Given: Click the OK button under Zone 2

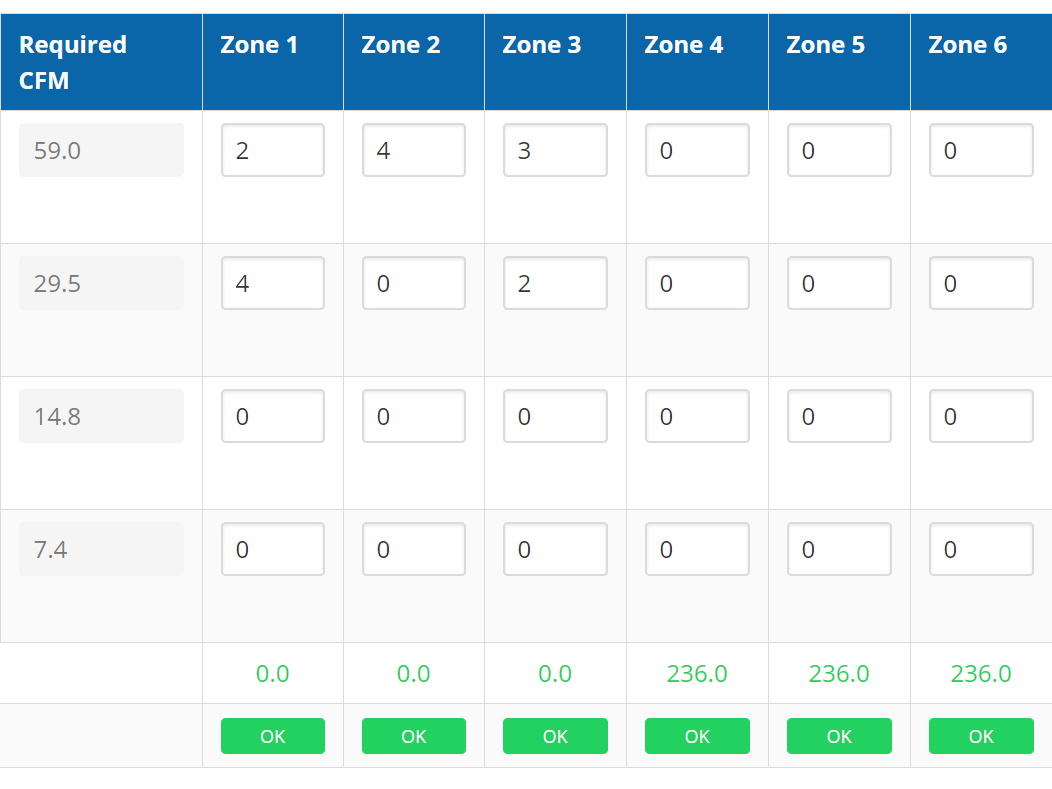Looking at the screenshot, I should pos(413,736).
